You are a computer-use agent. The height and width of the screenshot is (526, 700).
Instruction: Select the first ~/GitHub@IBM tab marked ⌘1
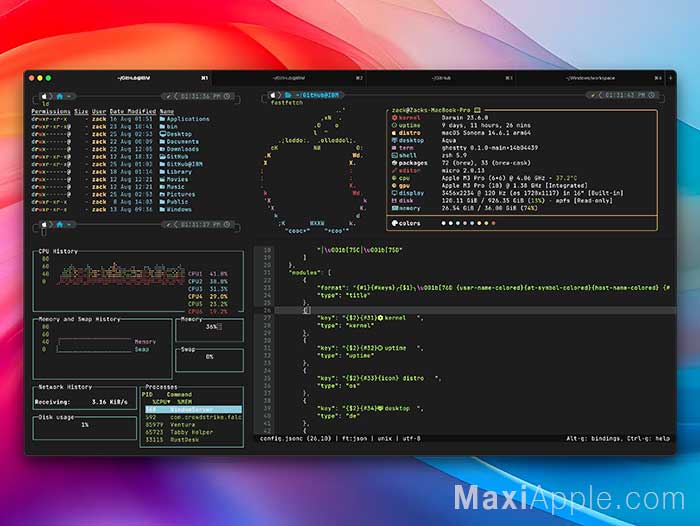pyautogui.click(x=133, y=78)
